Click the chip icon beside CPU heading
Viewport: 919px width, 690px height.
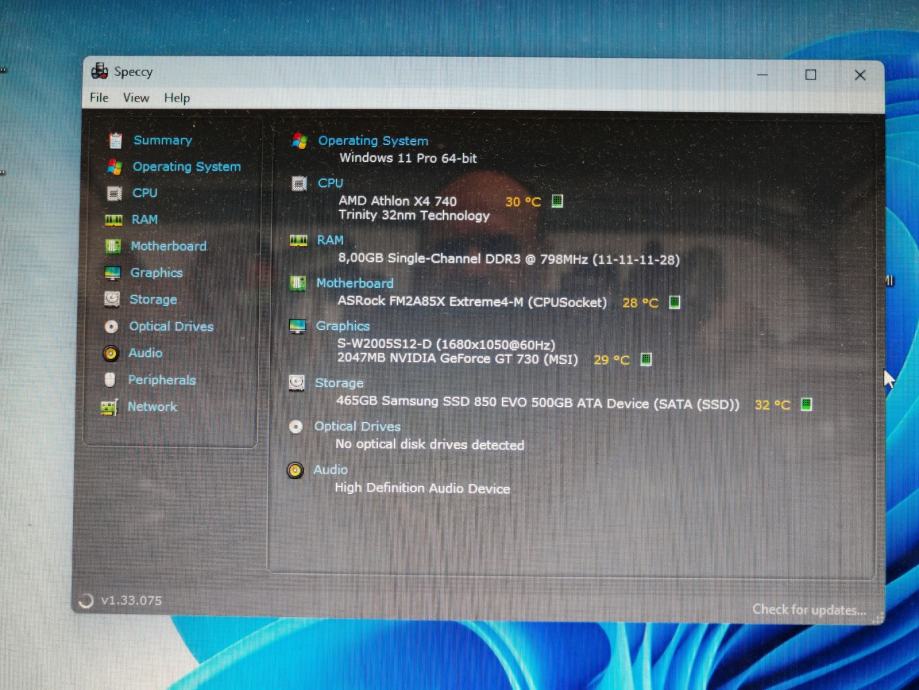[299, 183]
